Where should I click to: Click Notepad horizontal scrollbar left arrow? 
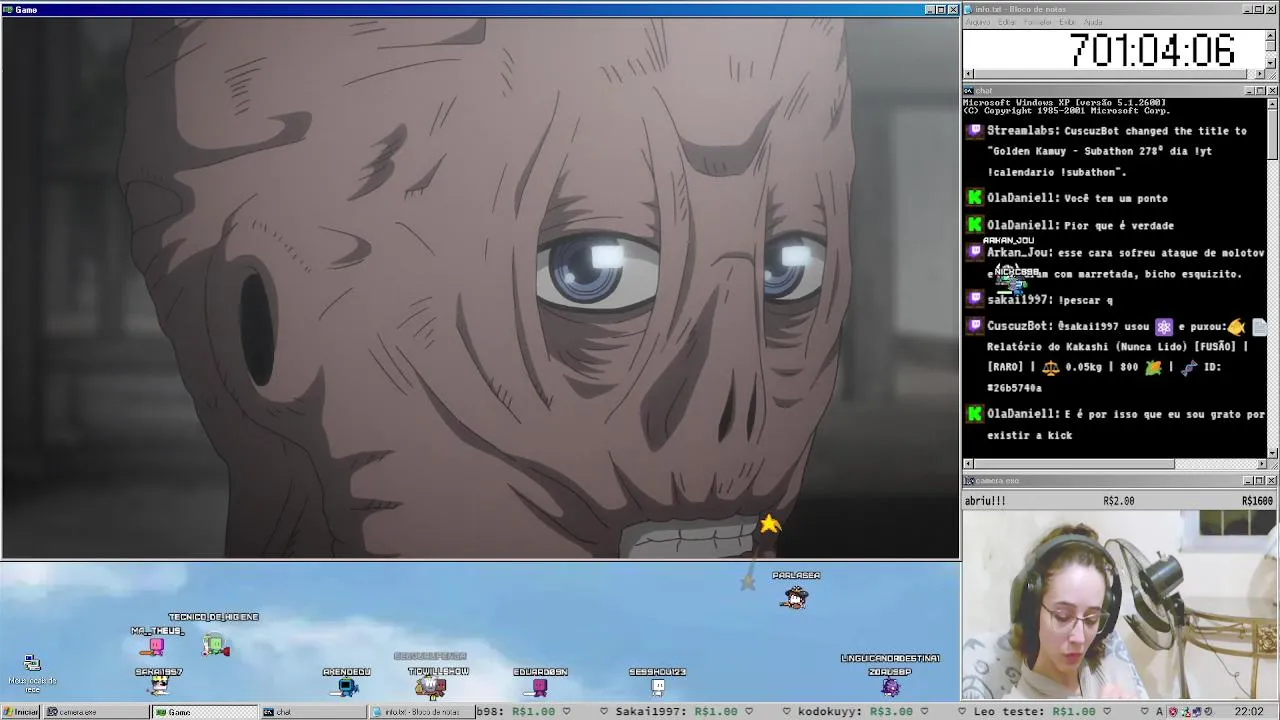[x=968, y=74]
